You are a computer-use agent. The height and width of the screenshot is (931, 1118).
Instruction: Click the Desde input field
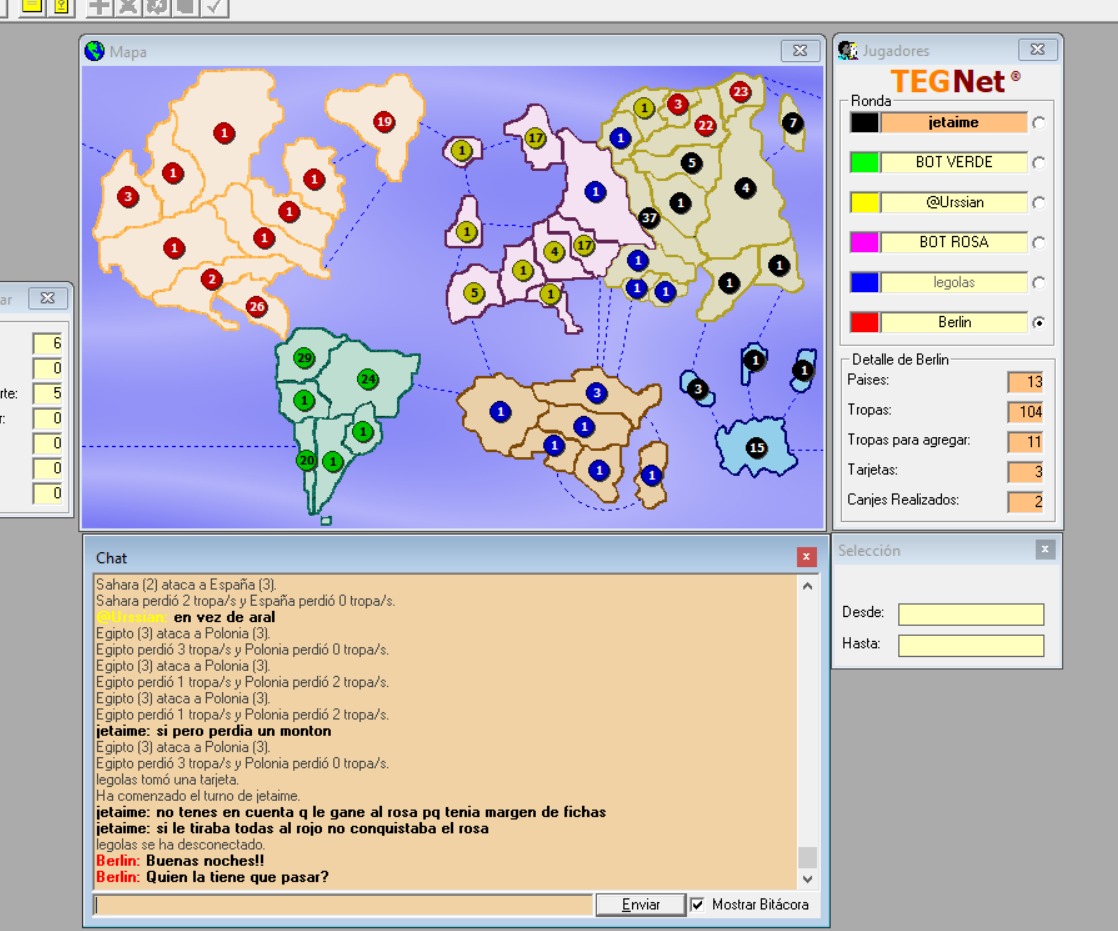pos(971,614)
